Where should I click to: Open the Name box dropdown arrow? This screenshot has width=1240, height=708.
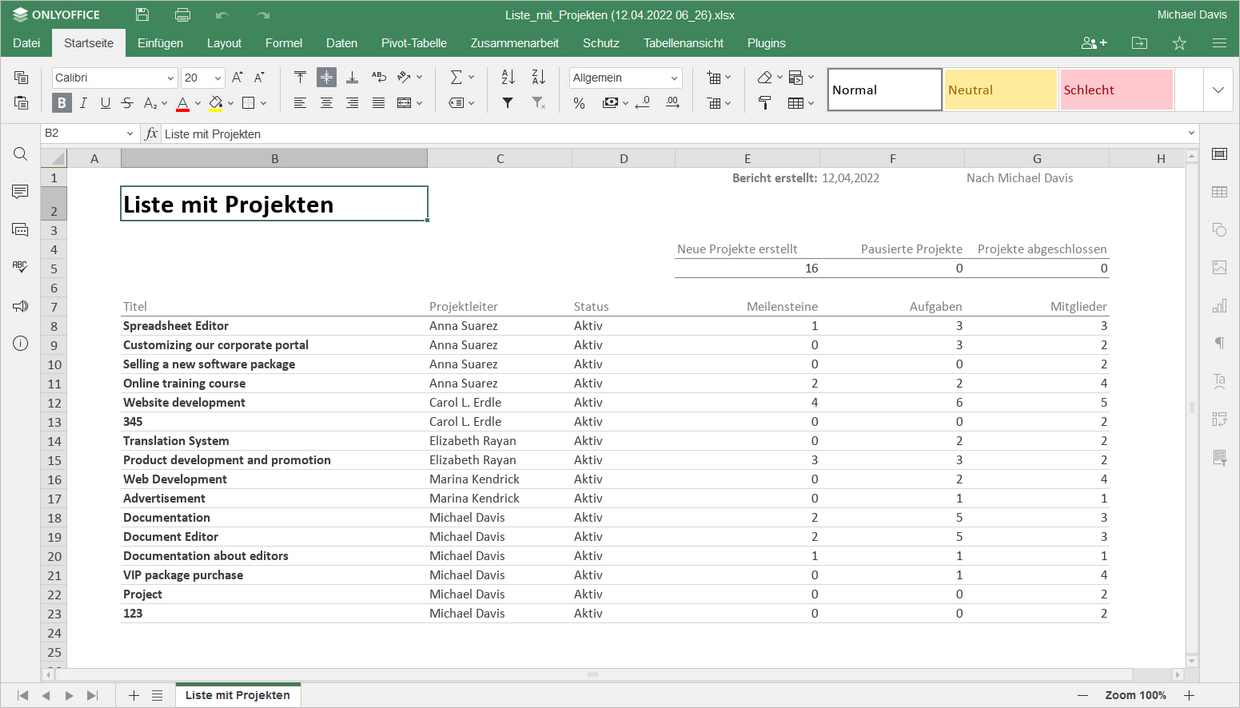tap(130, 134)
